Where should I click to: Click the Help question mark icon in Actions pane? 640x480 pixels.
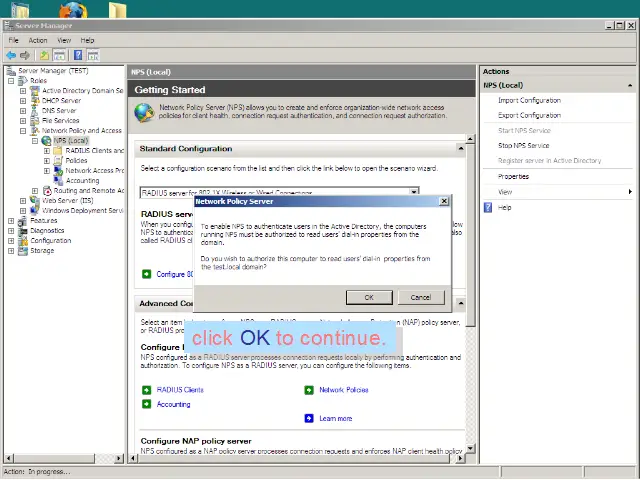(488, 207)
